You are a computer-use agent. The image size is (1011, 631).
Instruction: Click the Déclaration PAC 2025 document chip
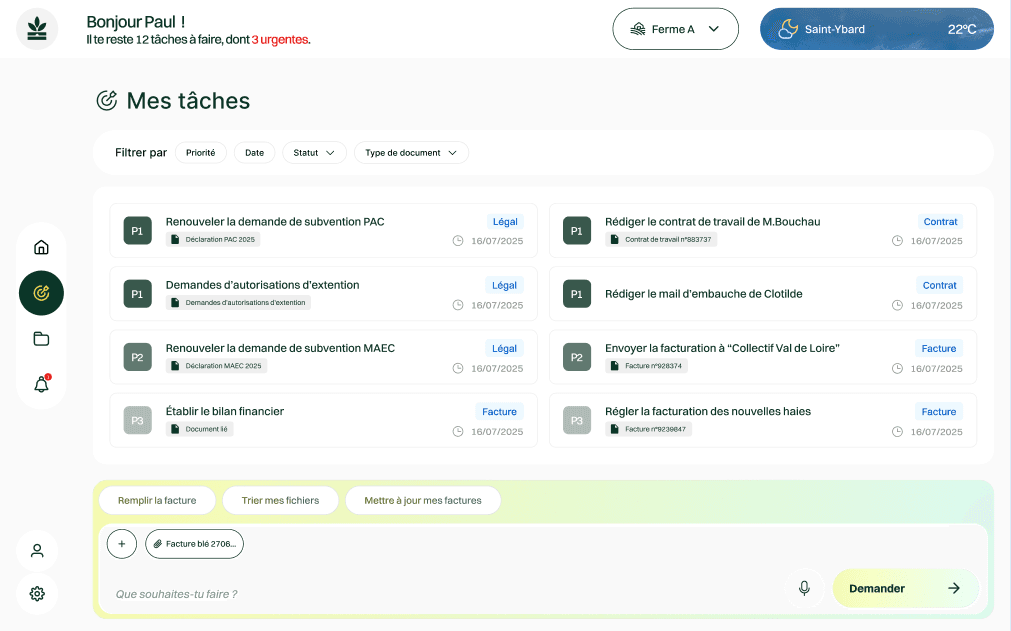(213, 239)
